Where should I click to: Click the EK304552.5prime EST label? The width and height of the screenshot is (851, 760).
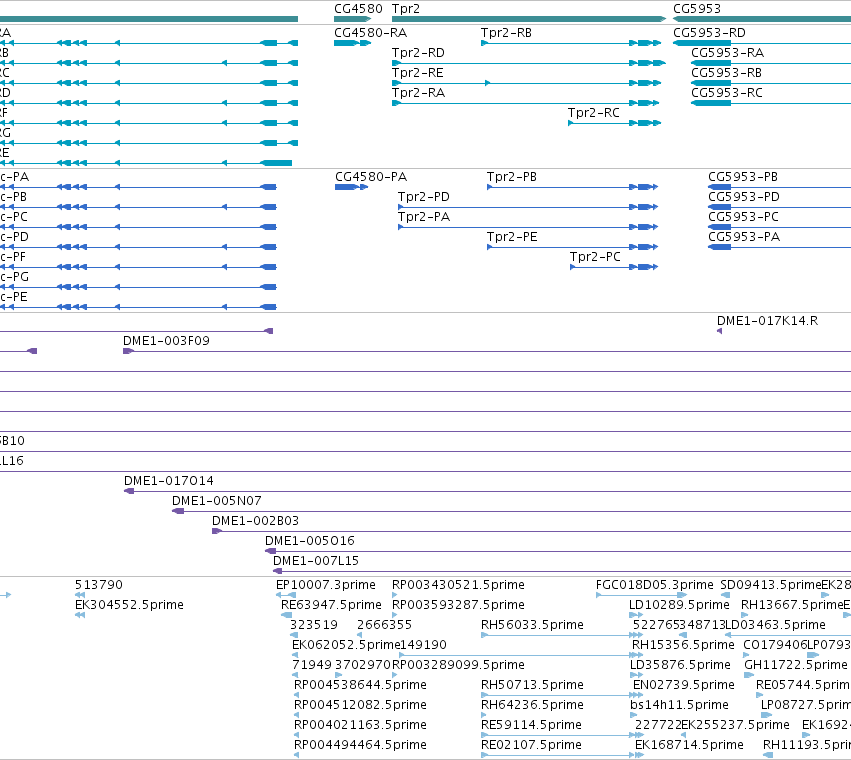(129, 605)
